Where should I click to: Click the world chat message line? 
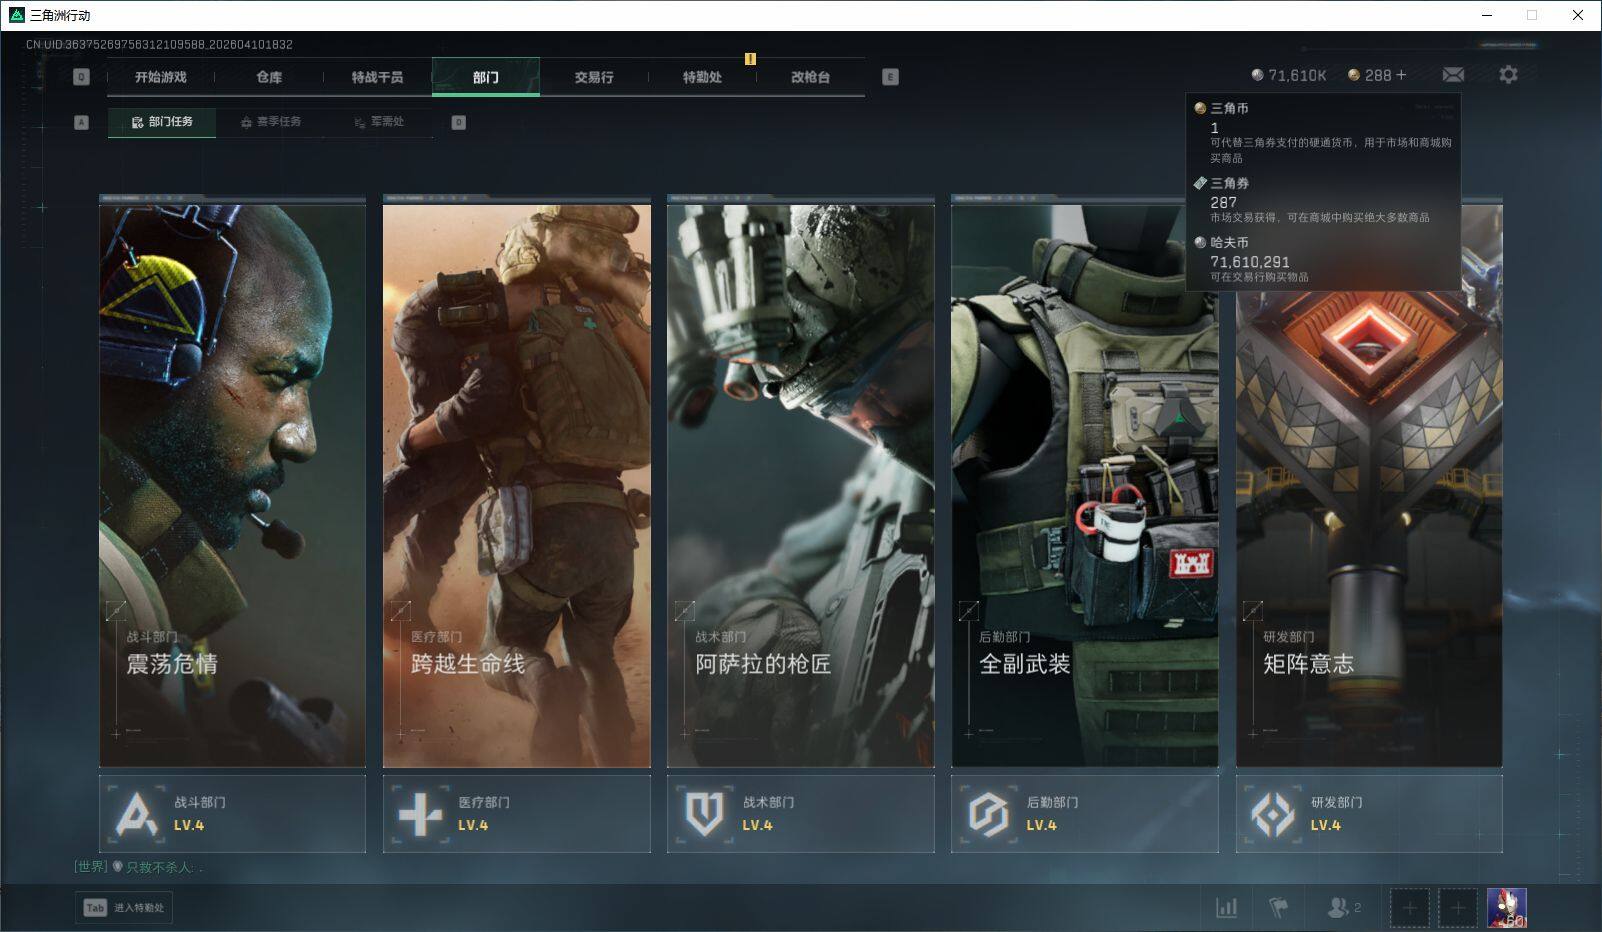coord(140,867)
